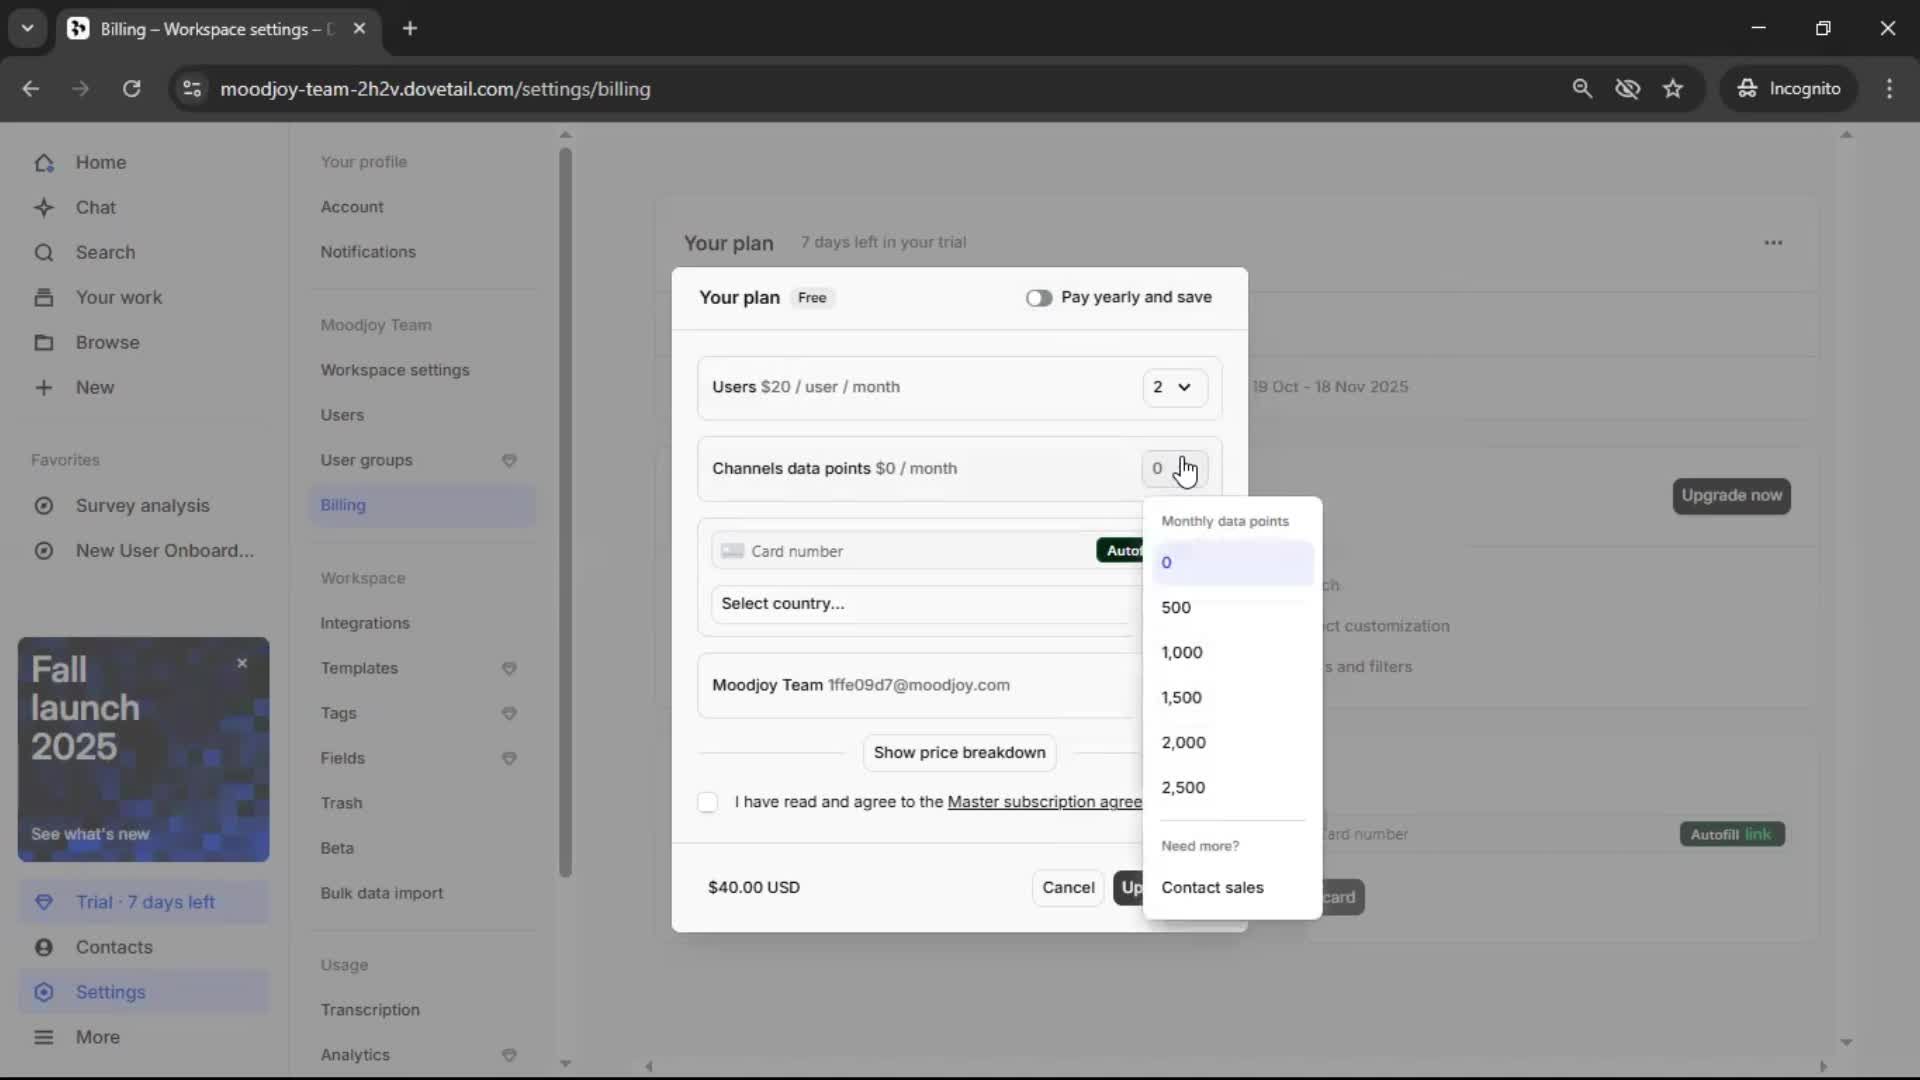Click the Search magnifier sidebar icon
Screen dimensions: 1920x1080
tap(44, 253)
